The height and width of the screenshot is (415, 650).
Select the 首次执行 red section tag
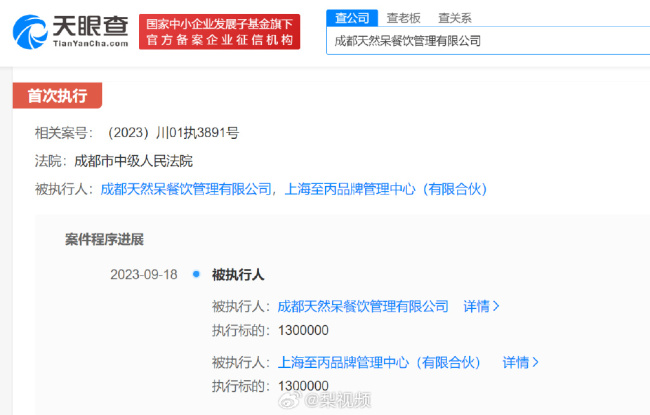pos(57,96)
